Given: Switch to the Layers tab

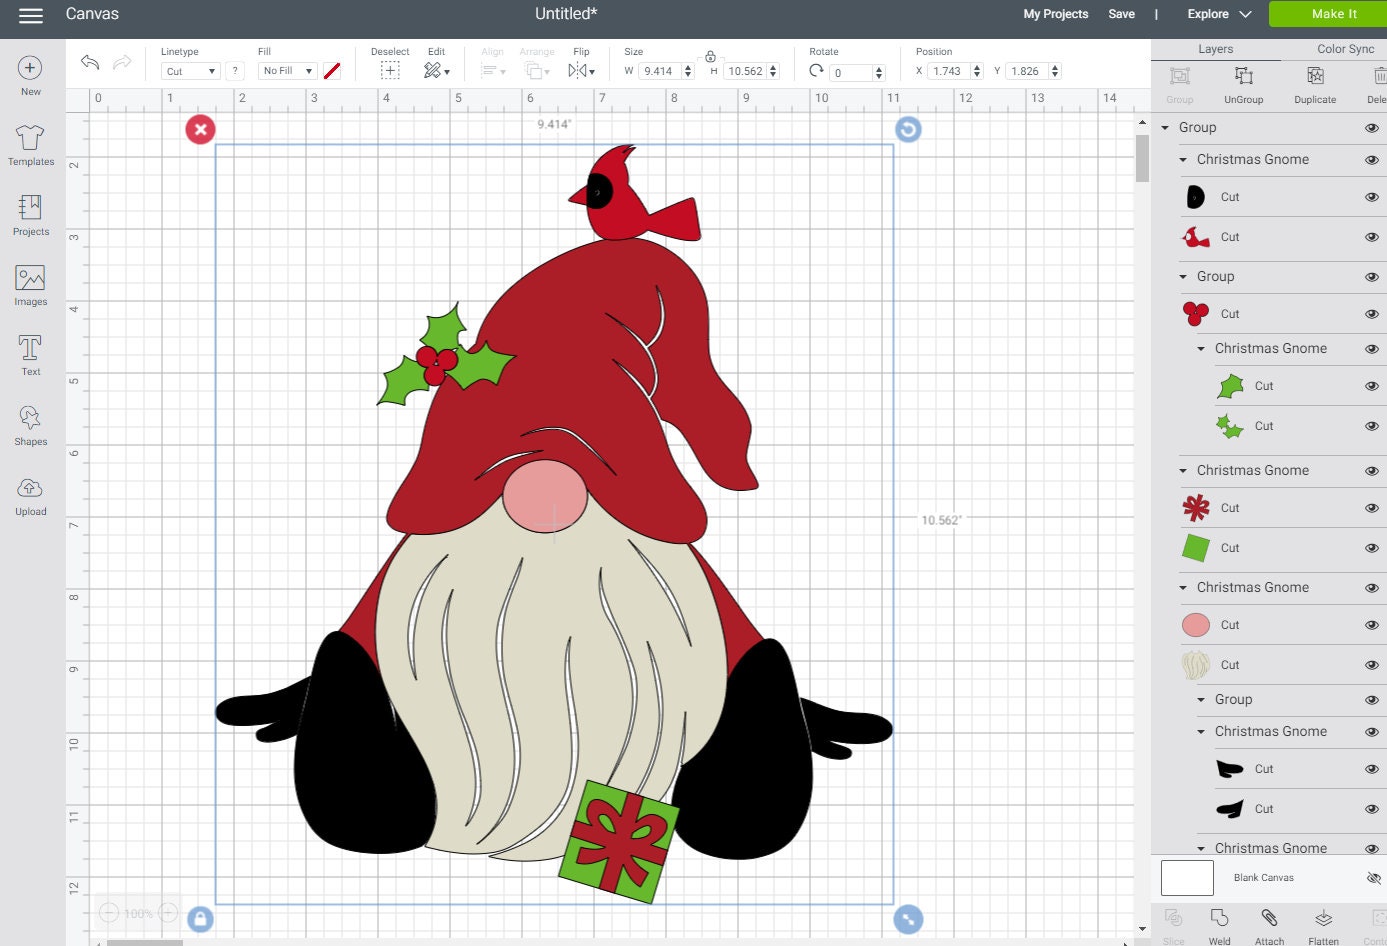Looking at the screenshot, I should (x=1215, y=49).
